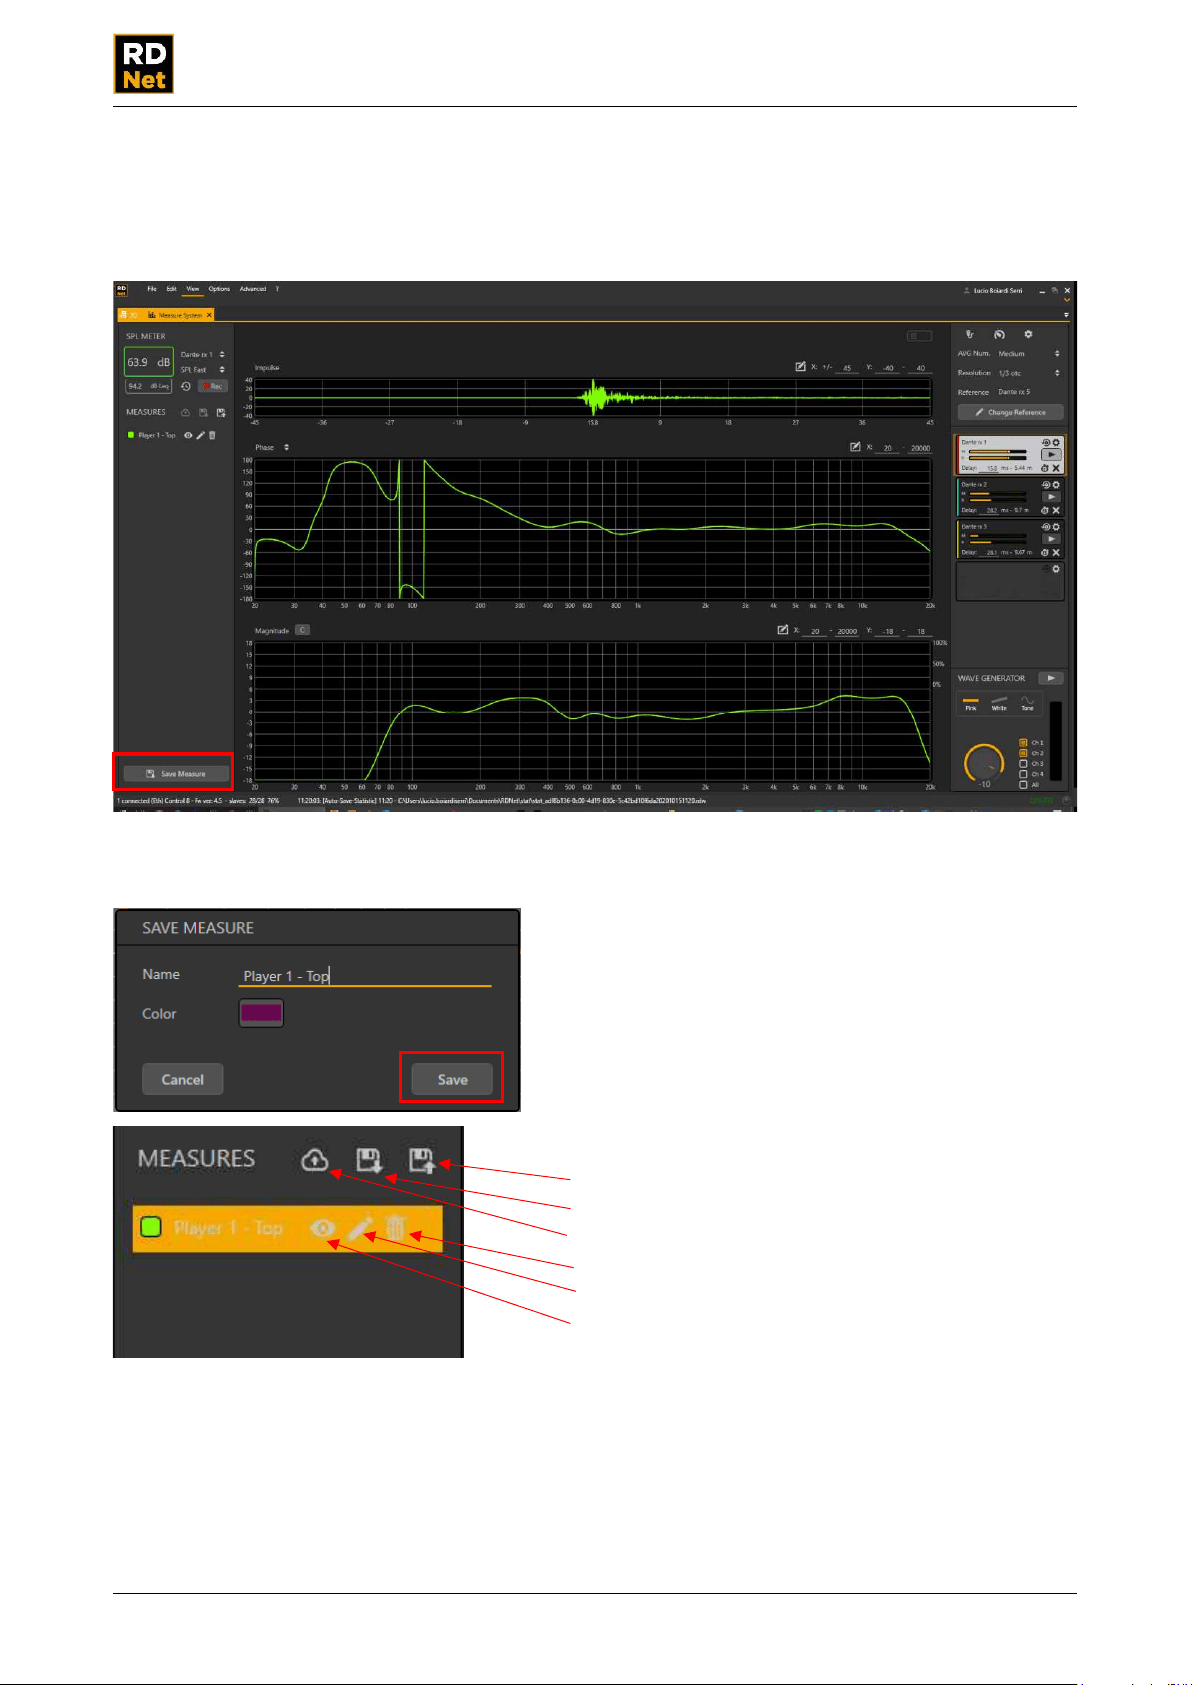1192x1685 pixels.
Task: Open the microphone inputs icon in right panel
Action: pyautogui.click(x=970, y=334)
